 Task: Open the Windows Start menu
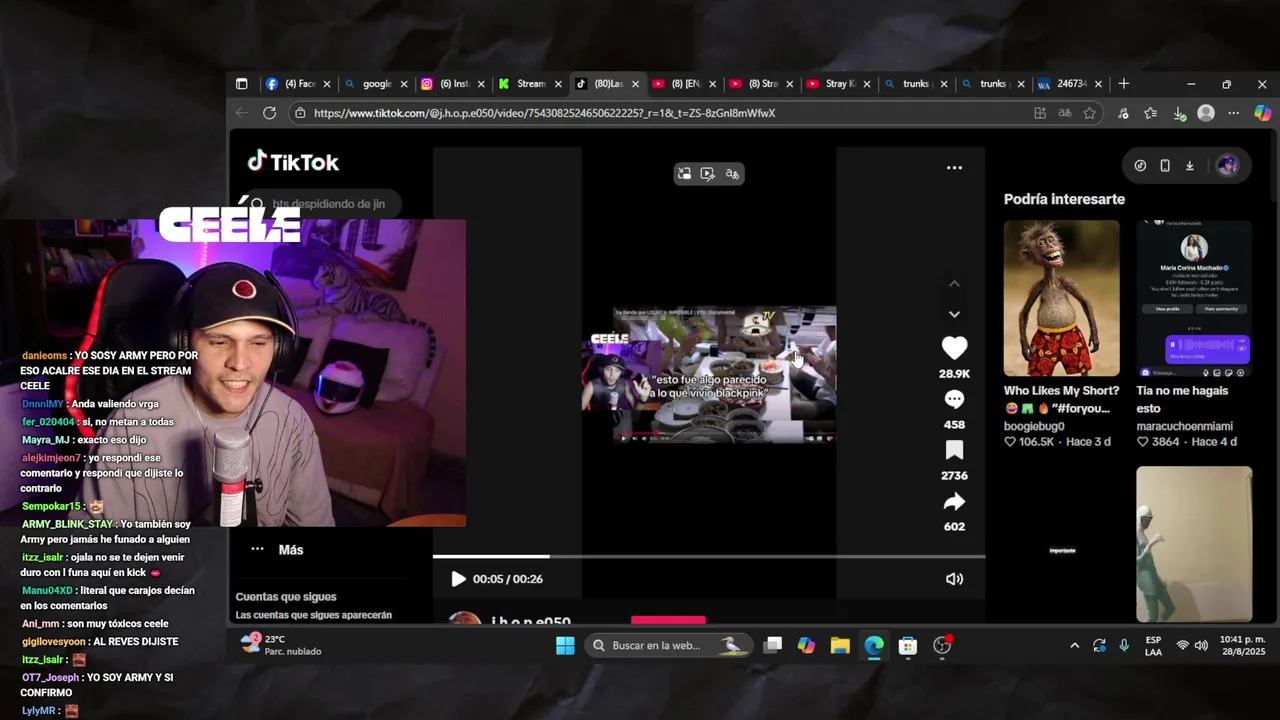pyautogui.click(x=565, y=645)
